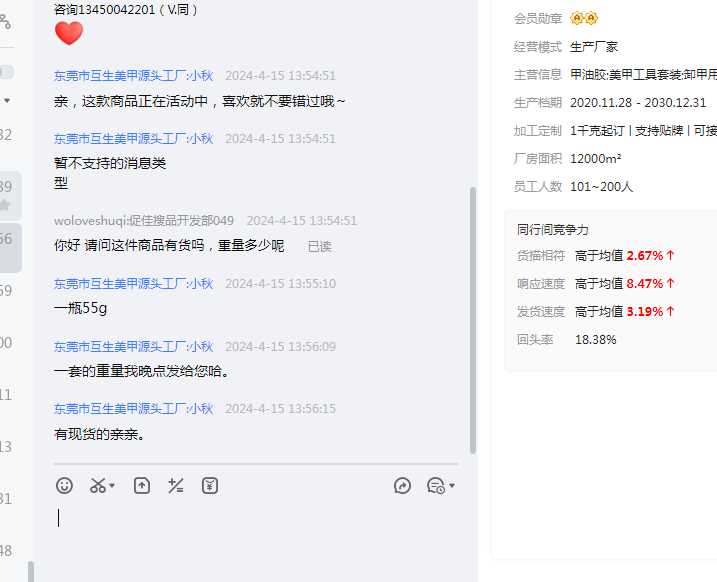Click the '回头率' label
This screenshot has width=717, height=582.
(535, 340)
